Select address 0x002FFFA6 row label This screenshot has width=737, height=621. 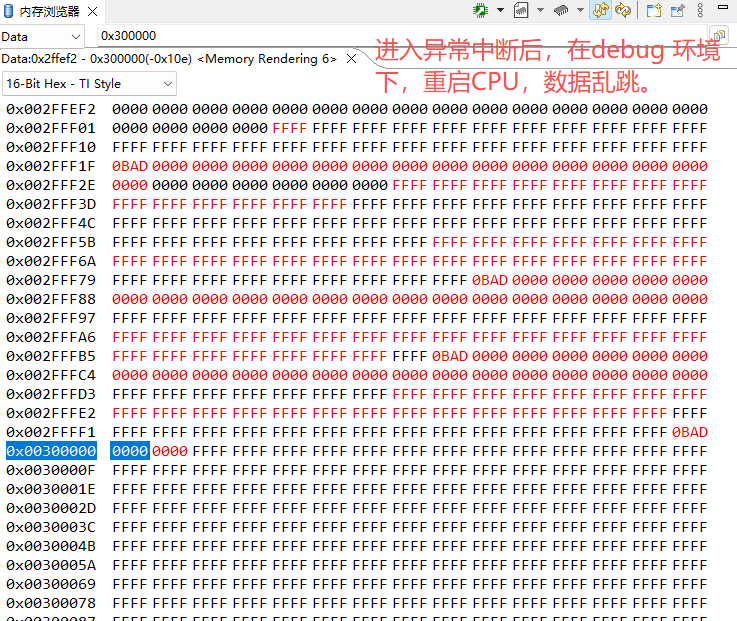point(51,337)
